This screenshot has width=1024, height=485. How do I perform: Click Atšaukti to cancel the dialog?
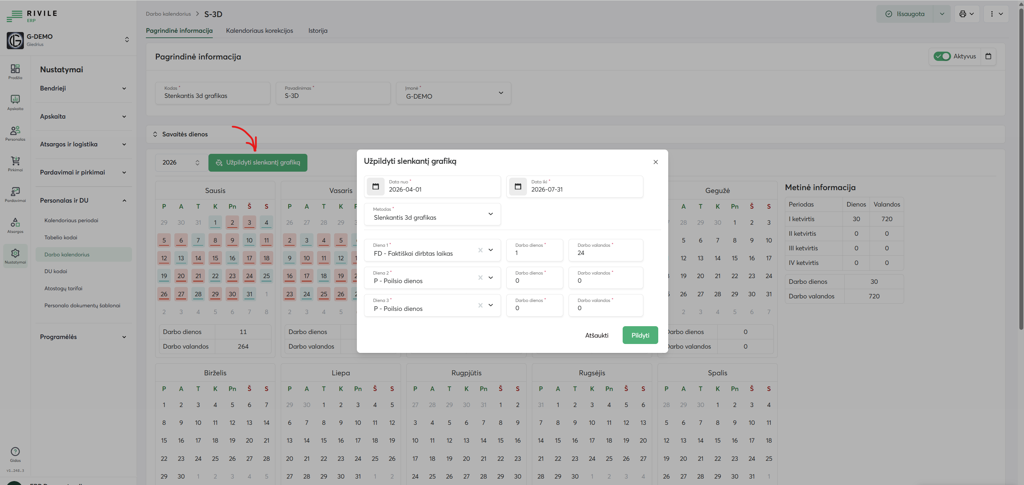click(x=596, y=335)
